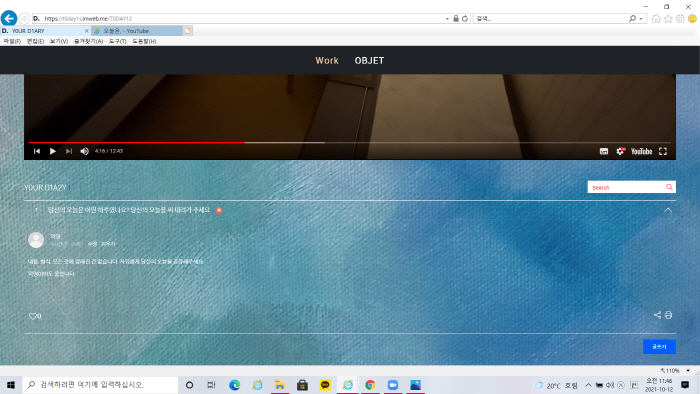Image resolution: width=700 pixels, height=394 pixels.
Task: Open the 110% zoom level dropdown
Action: (x=688, y=370)
